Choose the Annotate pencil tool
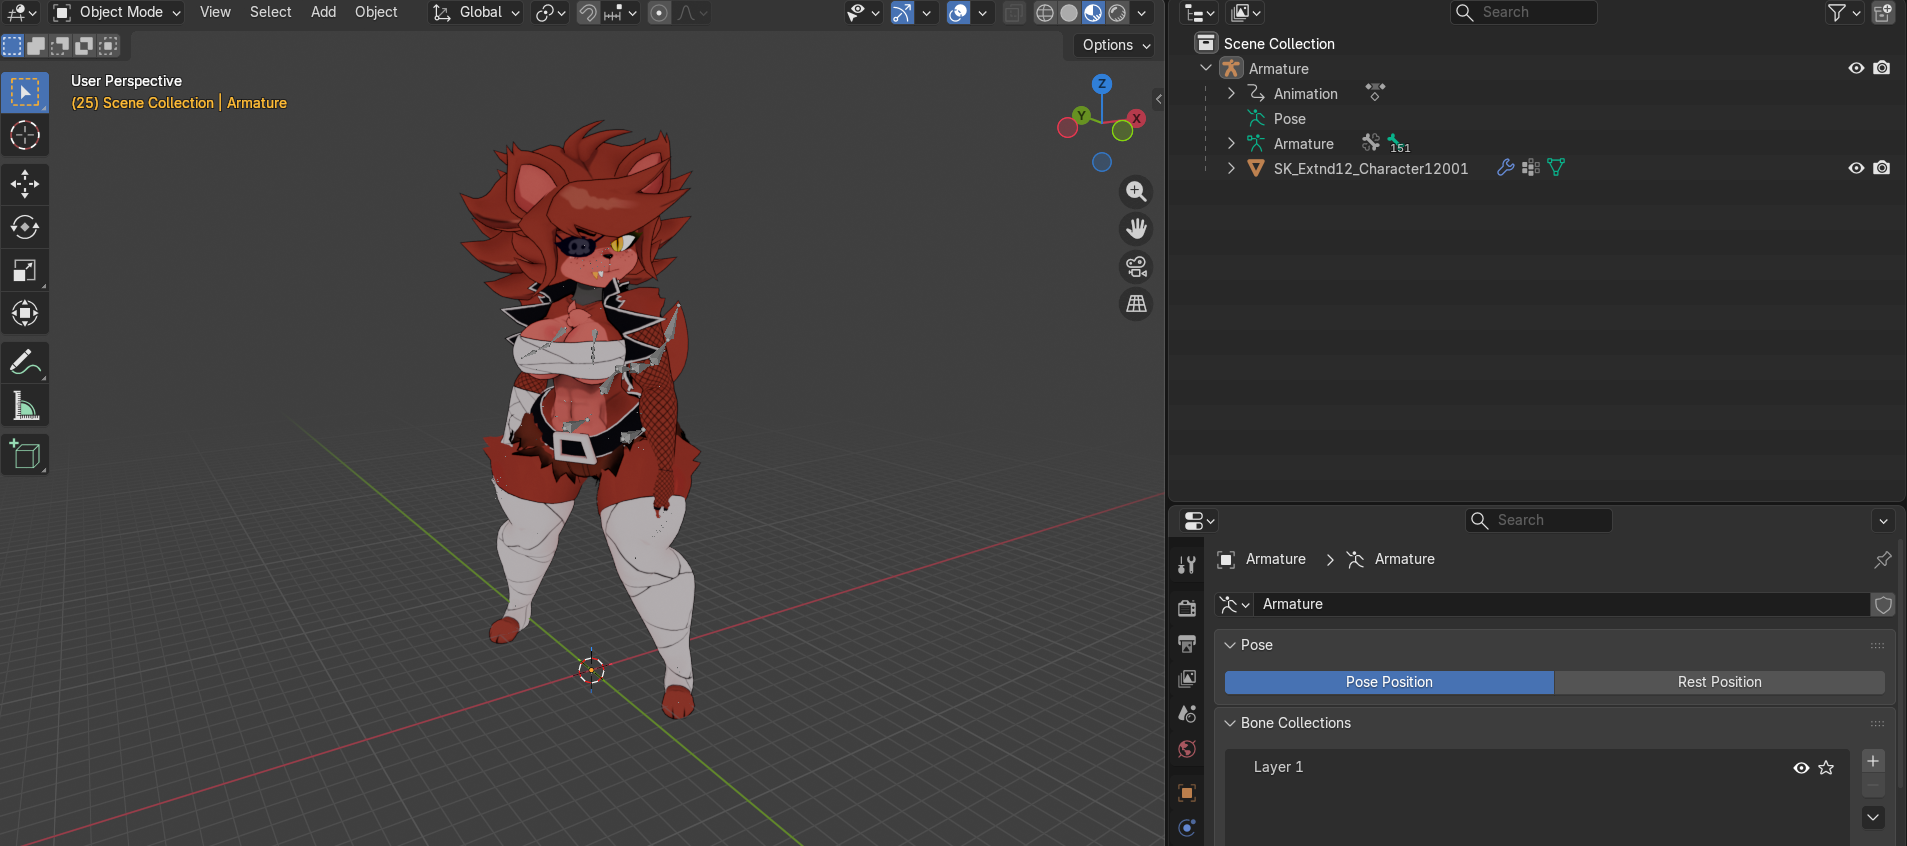This screenshot has height=846, width=1907. pyautogui.click(x=25, y=362)
